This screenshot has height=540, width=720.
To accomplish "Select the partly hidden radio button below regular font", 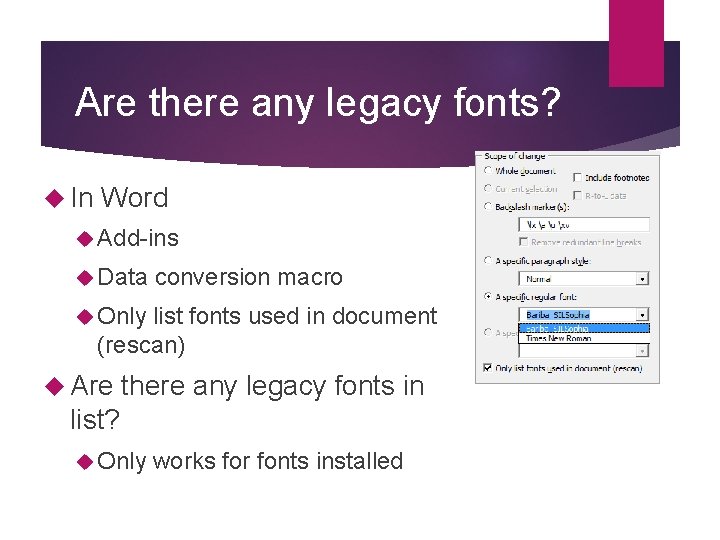I will [x=488, y=332].
